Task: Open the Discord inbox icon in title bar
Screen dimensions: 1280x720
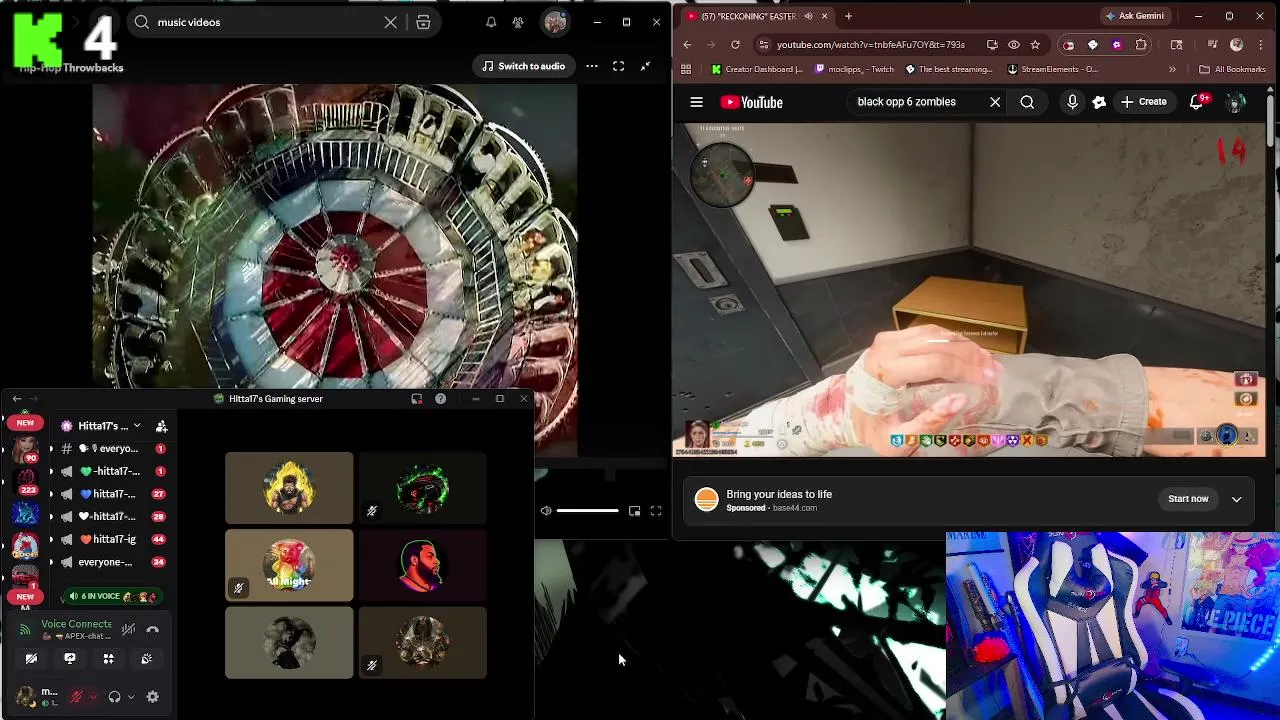Action: 417,399
